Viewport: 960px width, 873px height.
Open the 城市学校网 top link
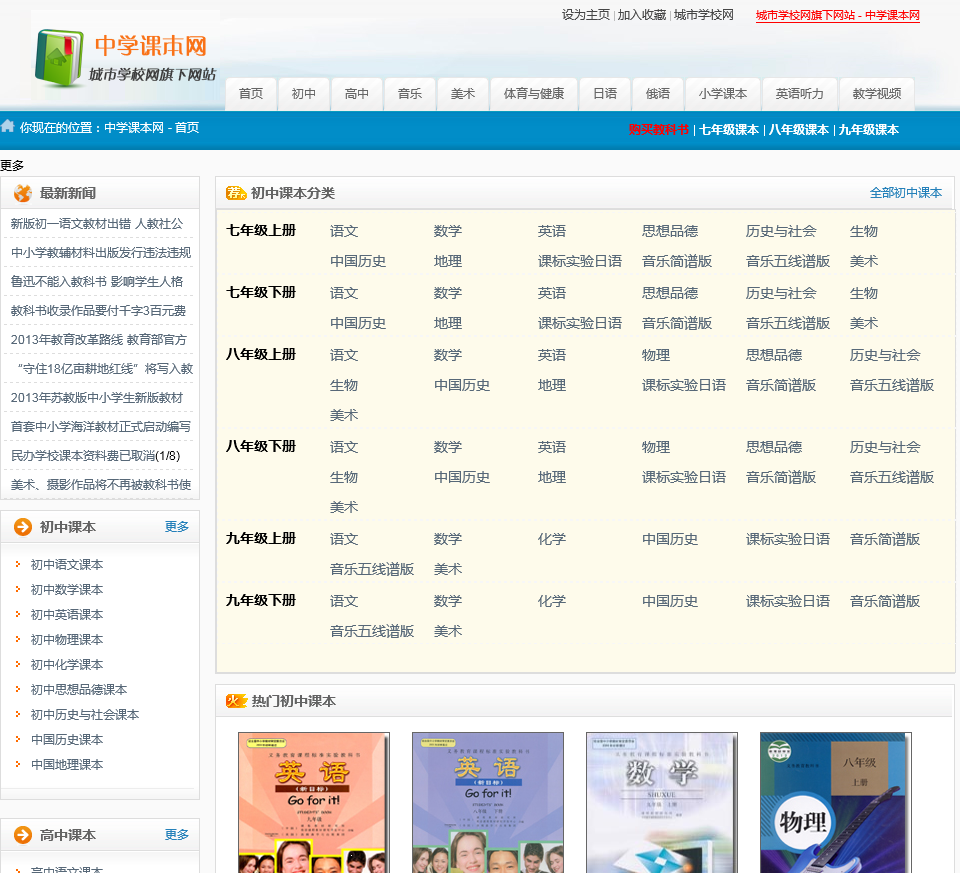pyautogui.click(x=703, y=15)
